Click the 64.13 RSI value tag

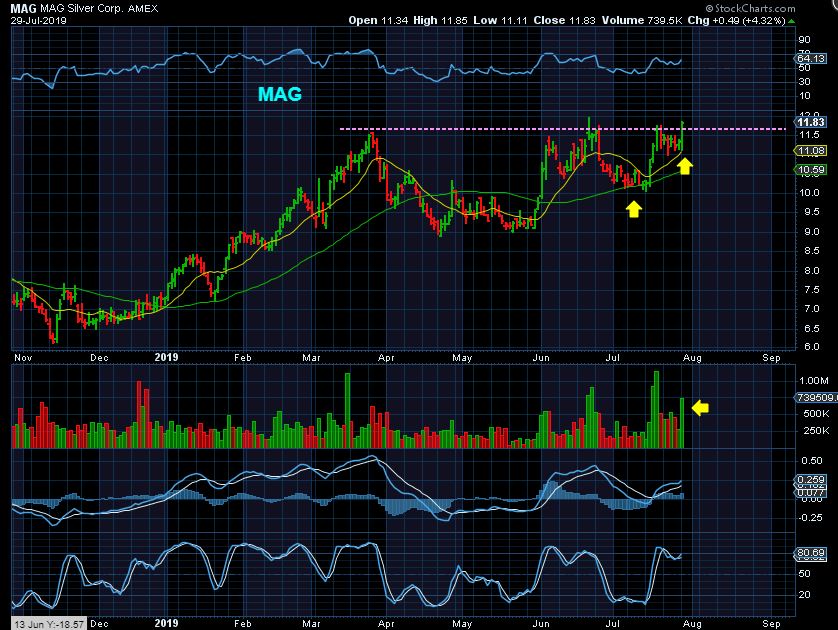808,59
